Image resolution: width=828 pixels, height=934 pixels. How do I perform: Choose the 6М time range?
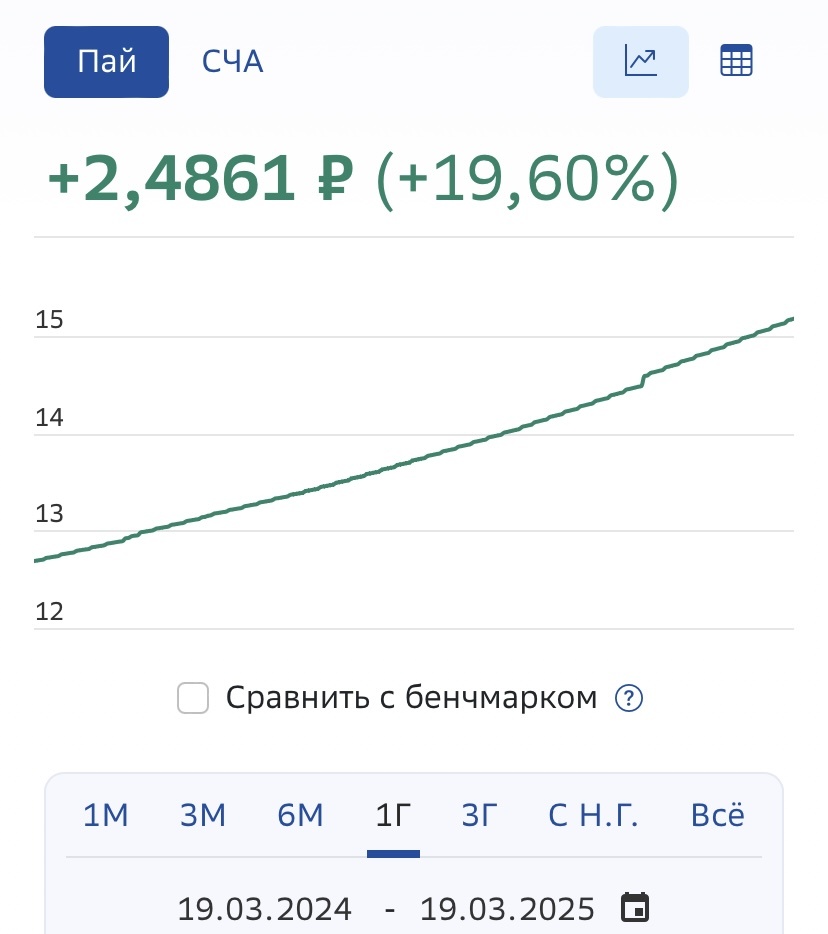[x=298, y=815]
